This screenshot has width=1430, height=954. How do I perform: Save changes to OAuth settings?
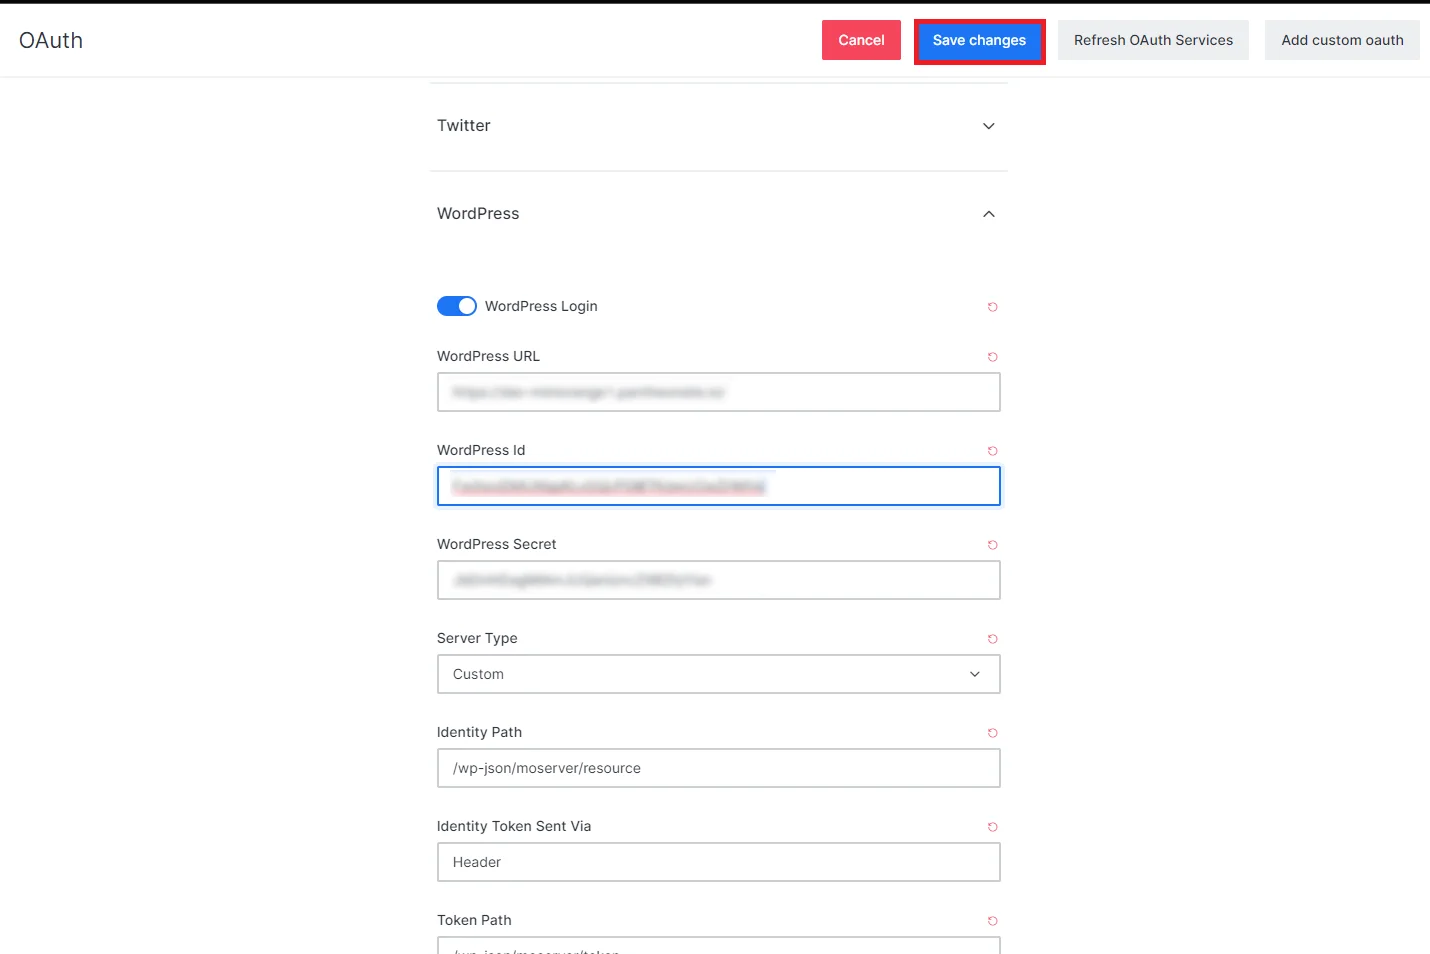[979, 40]
